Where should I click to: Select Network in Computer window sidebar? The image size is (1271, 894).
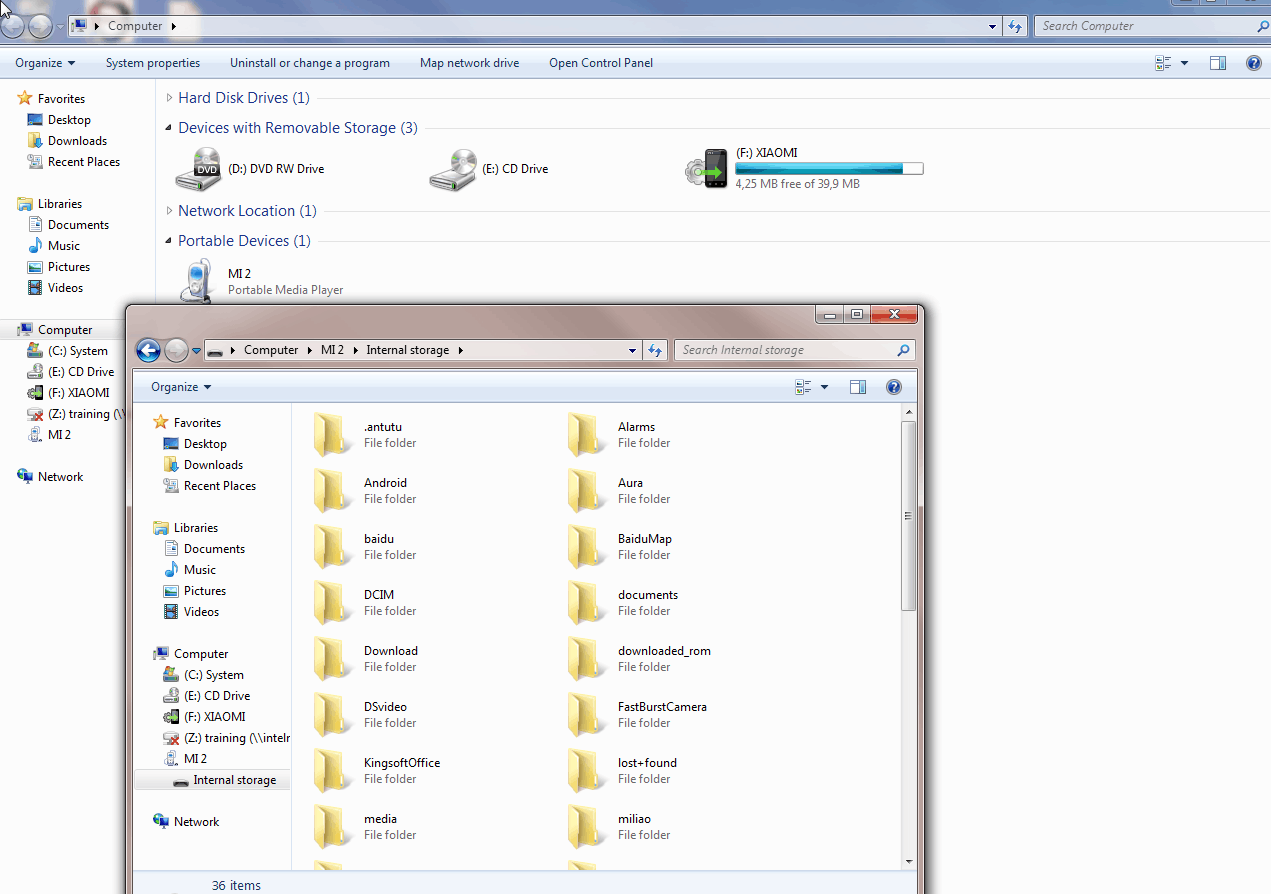click(60, 477)
